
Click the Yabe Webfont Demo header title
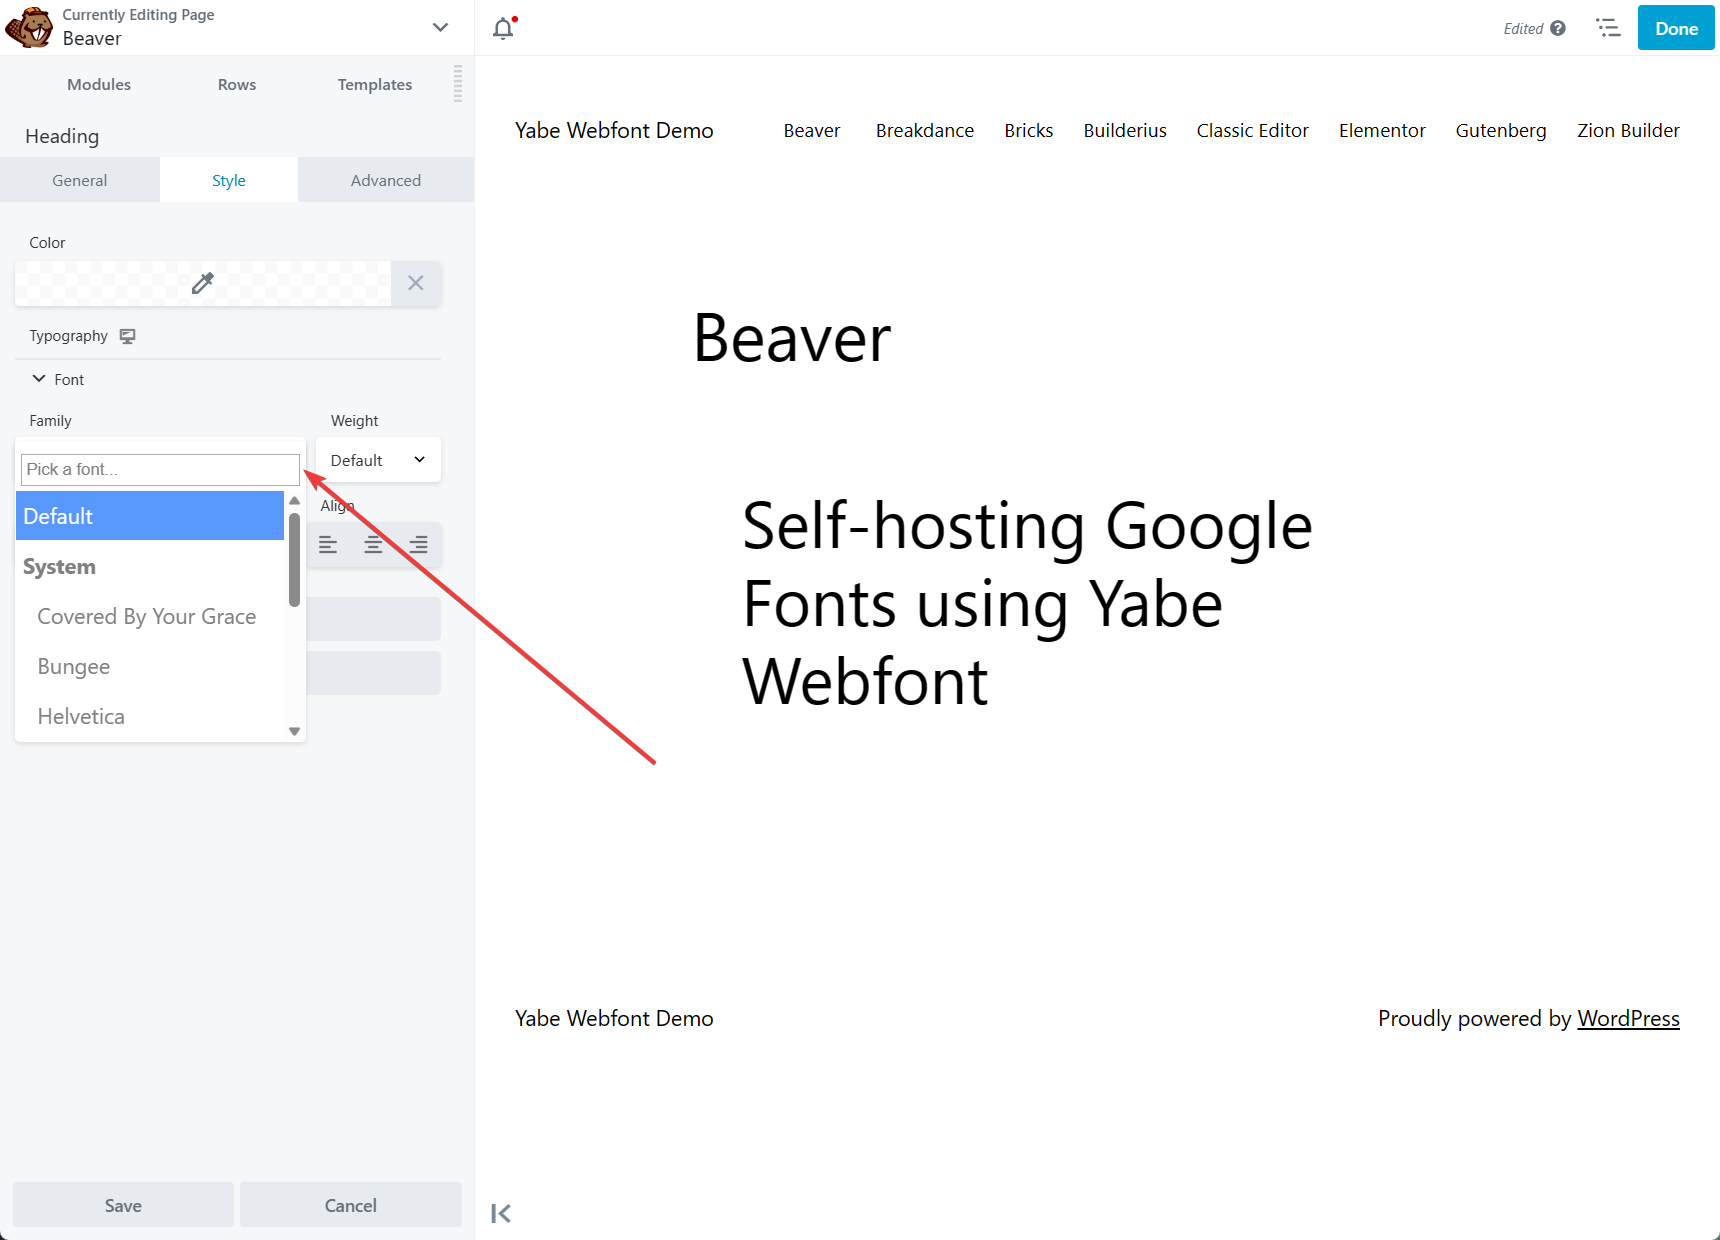(x=614, y=130)
